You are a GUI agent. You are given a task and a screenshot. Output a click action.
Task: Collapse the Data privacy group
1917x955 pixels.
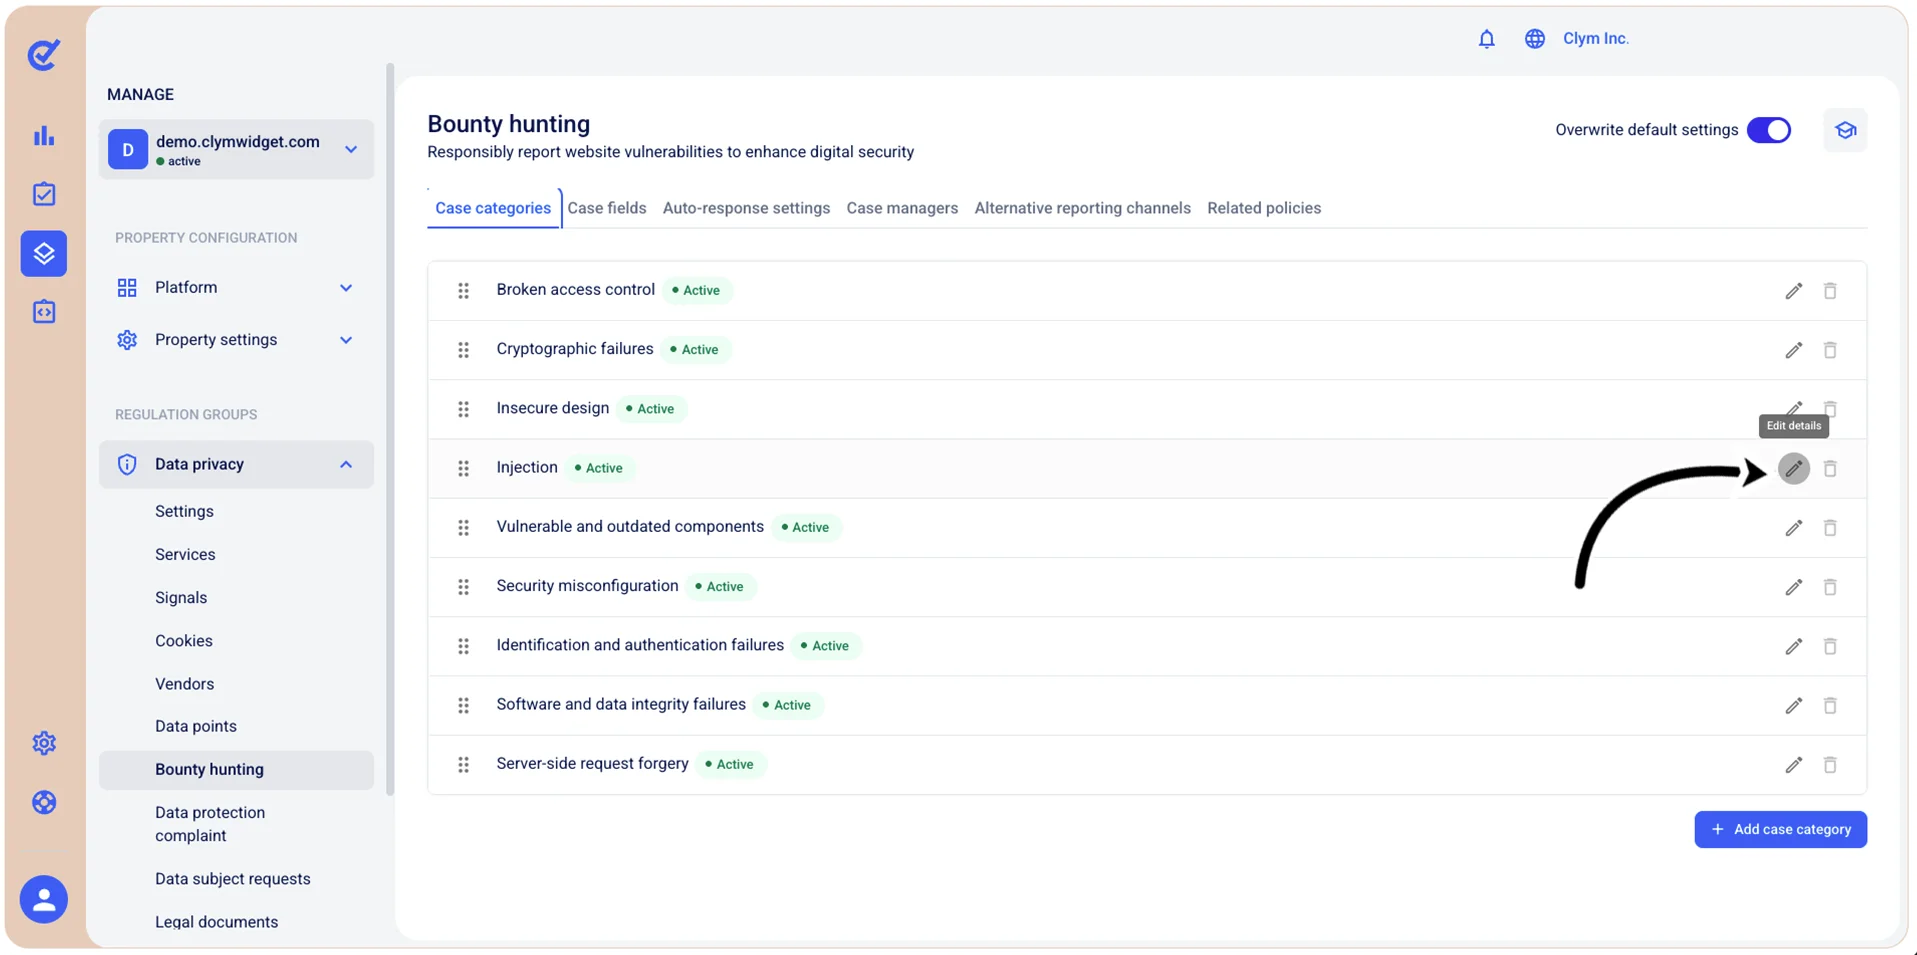(236, 464)
